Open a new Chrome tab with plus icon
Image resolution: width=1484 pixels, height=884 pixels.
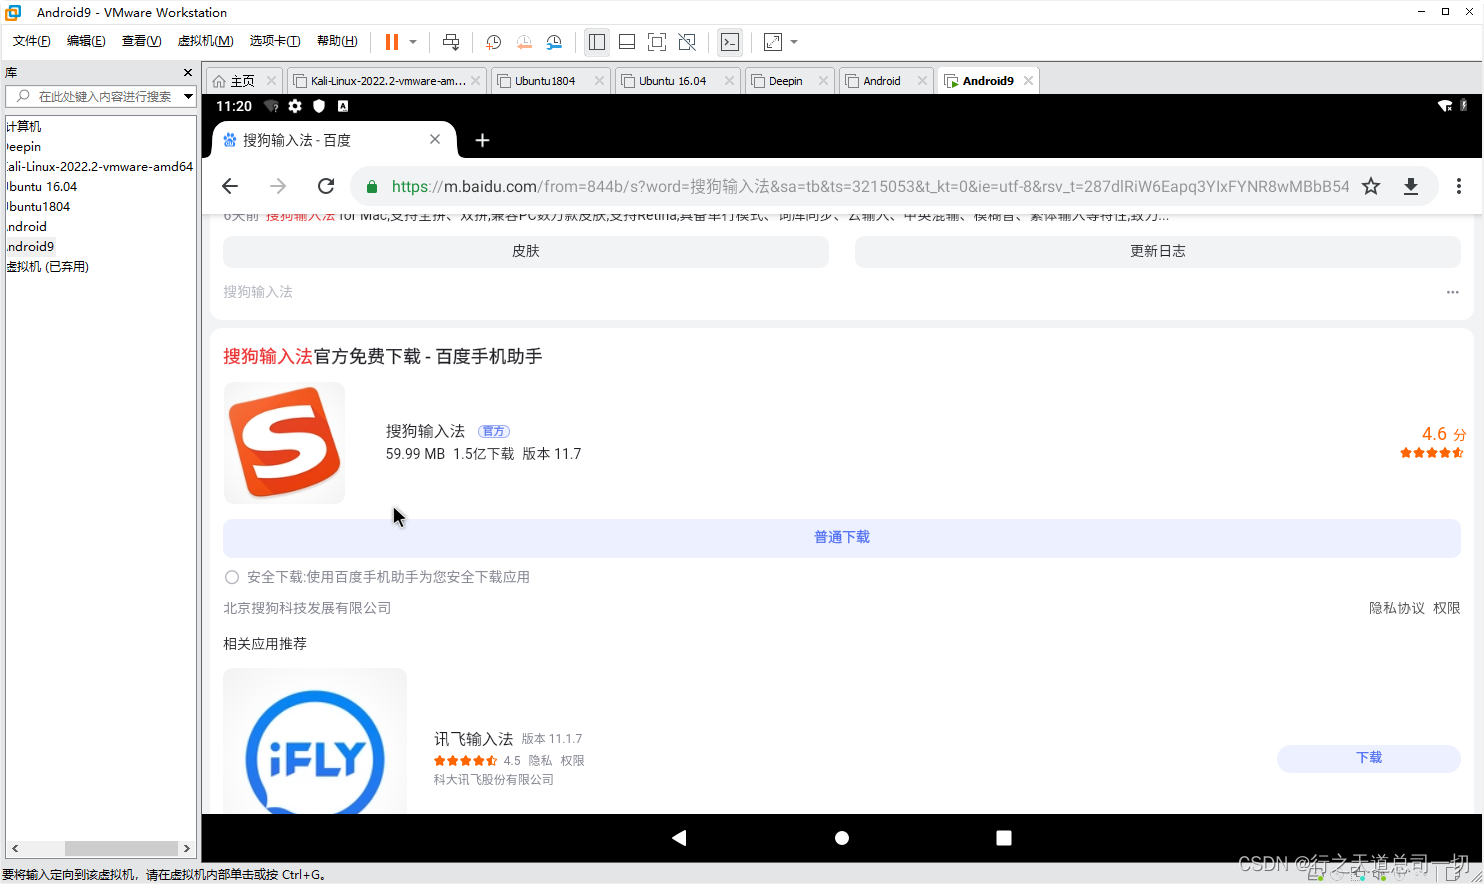[x=482, y=140]
